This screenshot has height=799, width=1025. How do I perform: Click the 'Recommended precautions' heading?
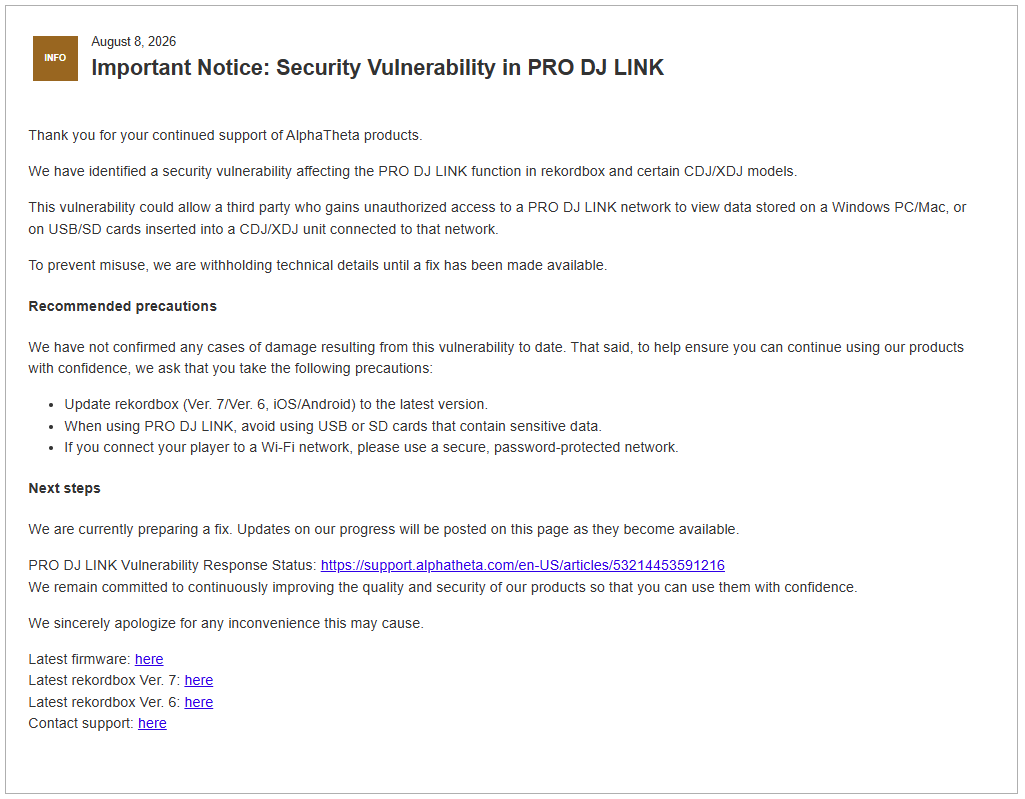(x=122, y=307)
